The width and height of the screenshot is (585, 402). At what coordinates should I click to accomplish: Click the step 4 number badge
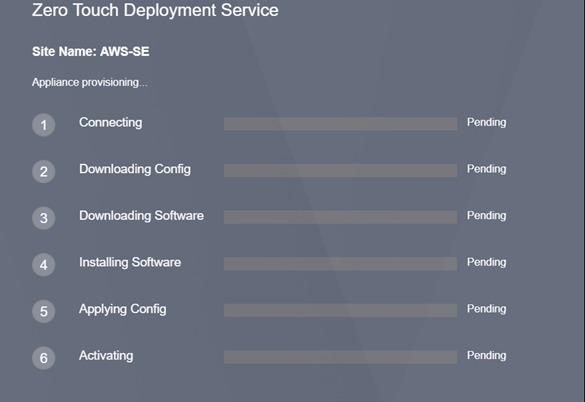[x=44, y=265]
